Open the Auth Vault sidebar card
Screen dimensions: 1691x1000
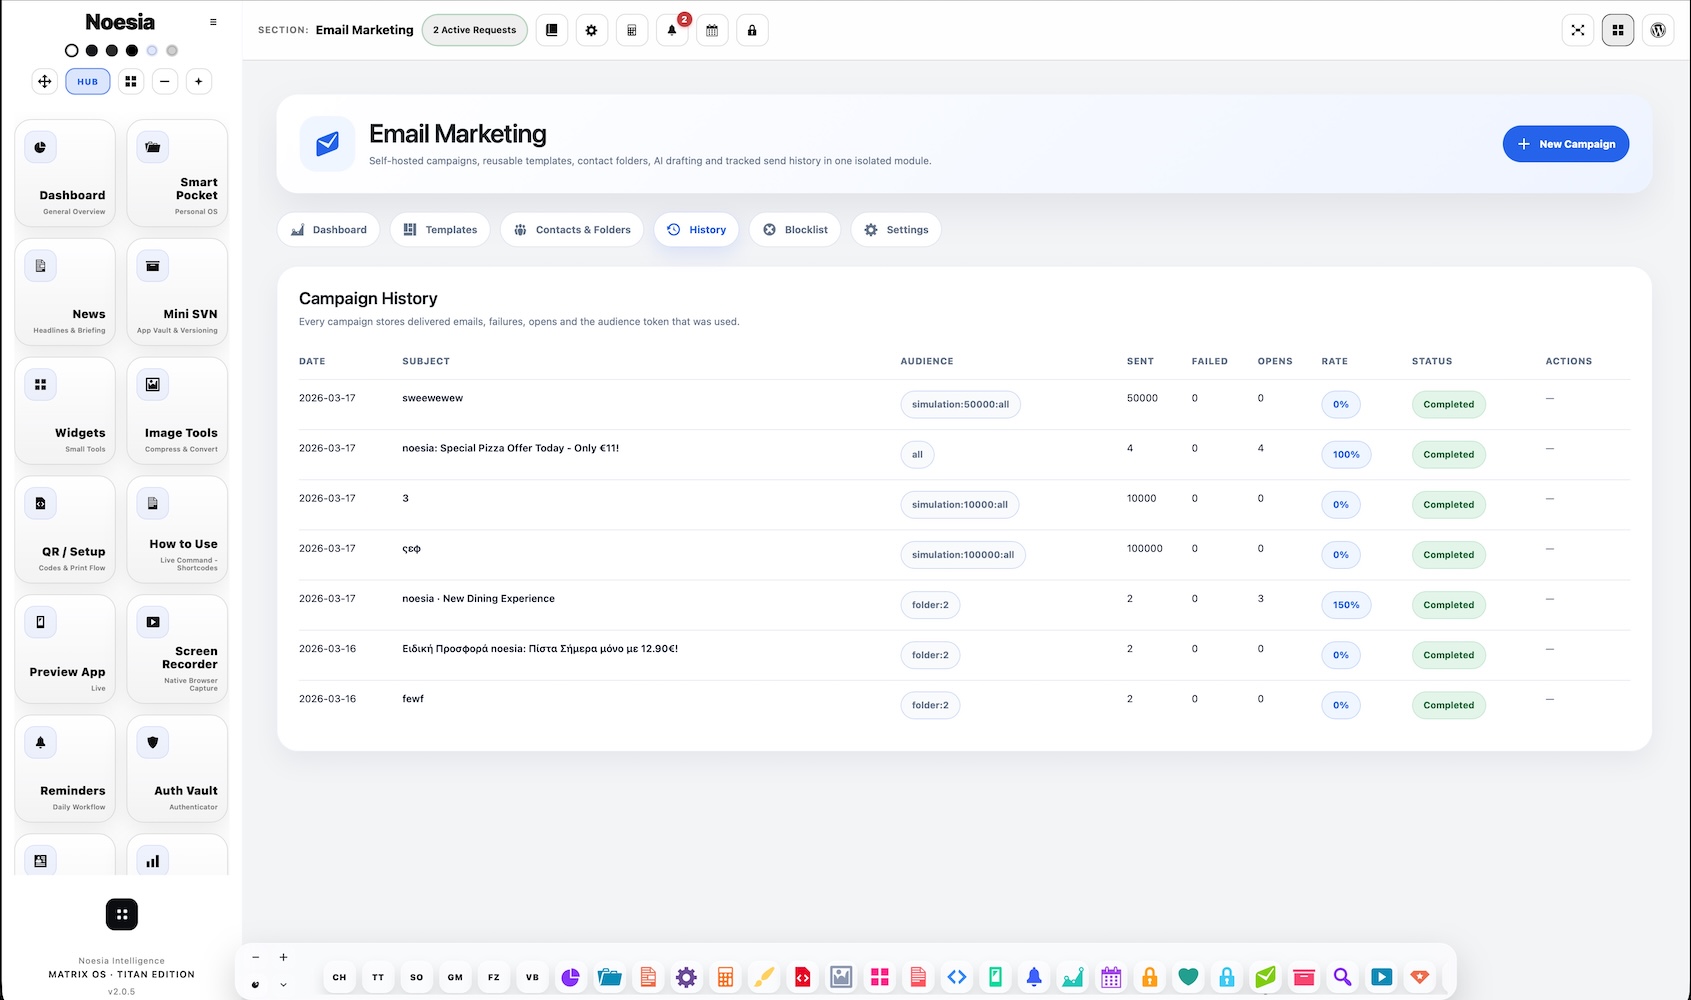(177, 768)
